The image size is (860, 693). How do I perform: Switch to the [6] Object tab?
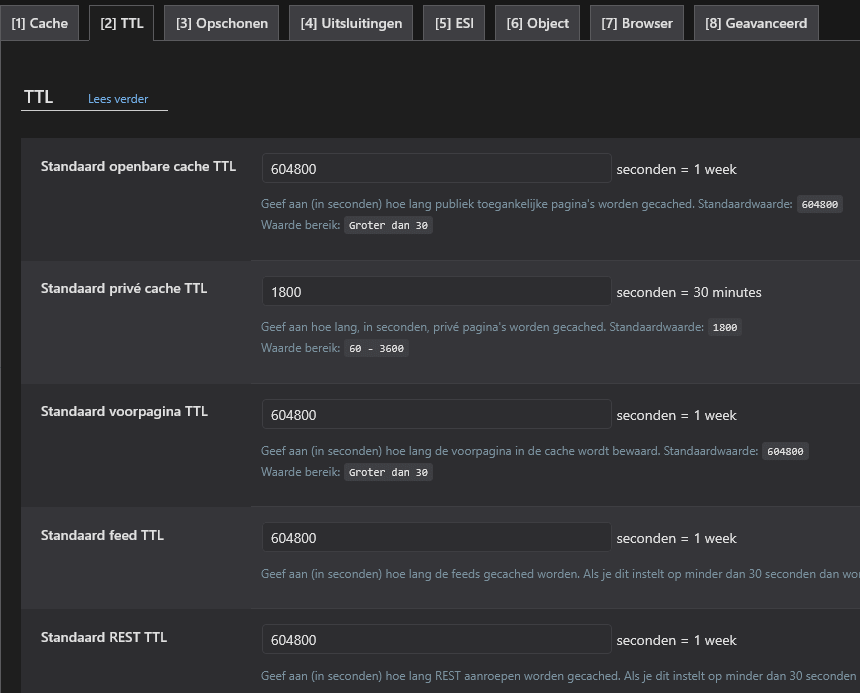coord(538,23)
